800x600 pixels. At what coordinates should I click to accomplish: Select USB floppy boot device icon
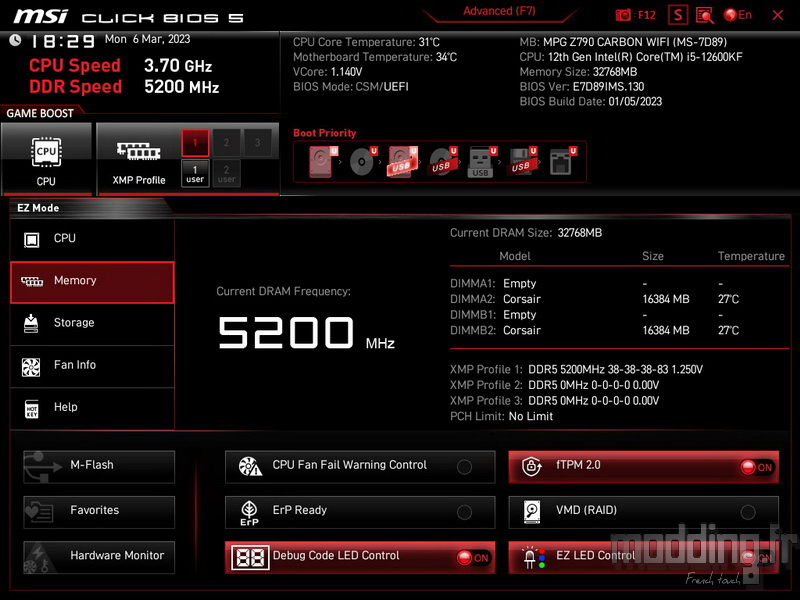tap(521, 162)
